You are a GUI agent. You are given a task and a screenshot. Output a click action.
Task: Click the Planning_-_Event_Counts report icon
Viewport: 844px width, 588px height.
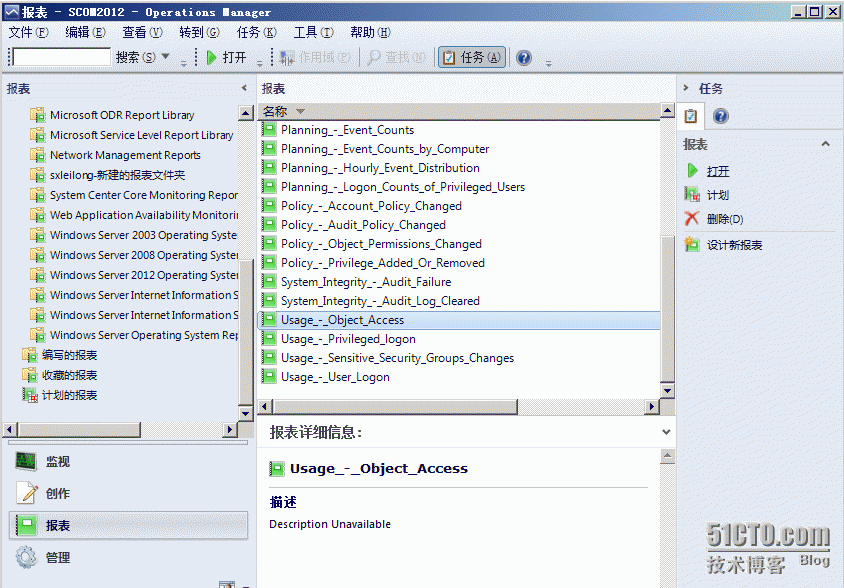(269, 129)
